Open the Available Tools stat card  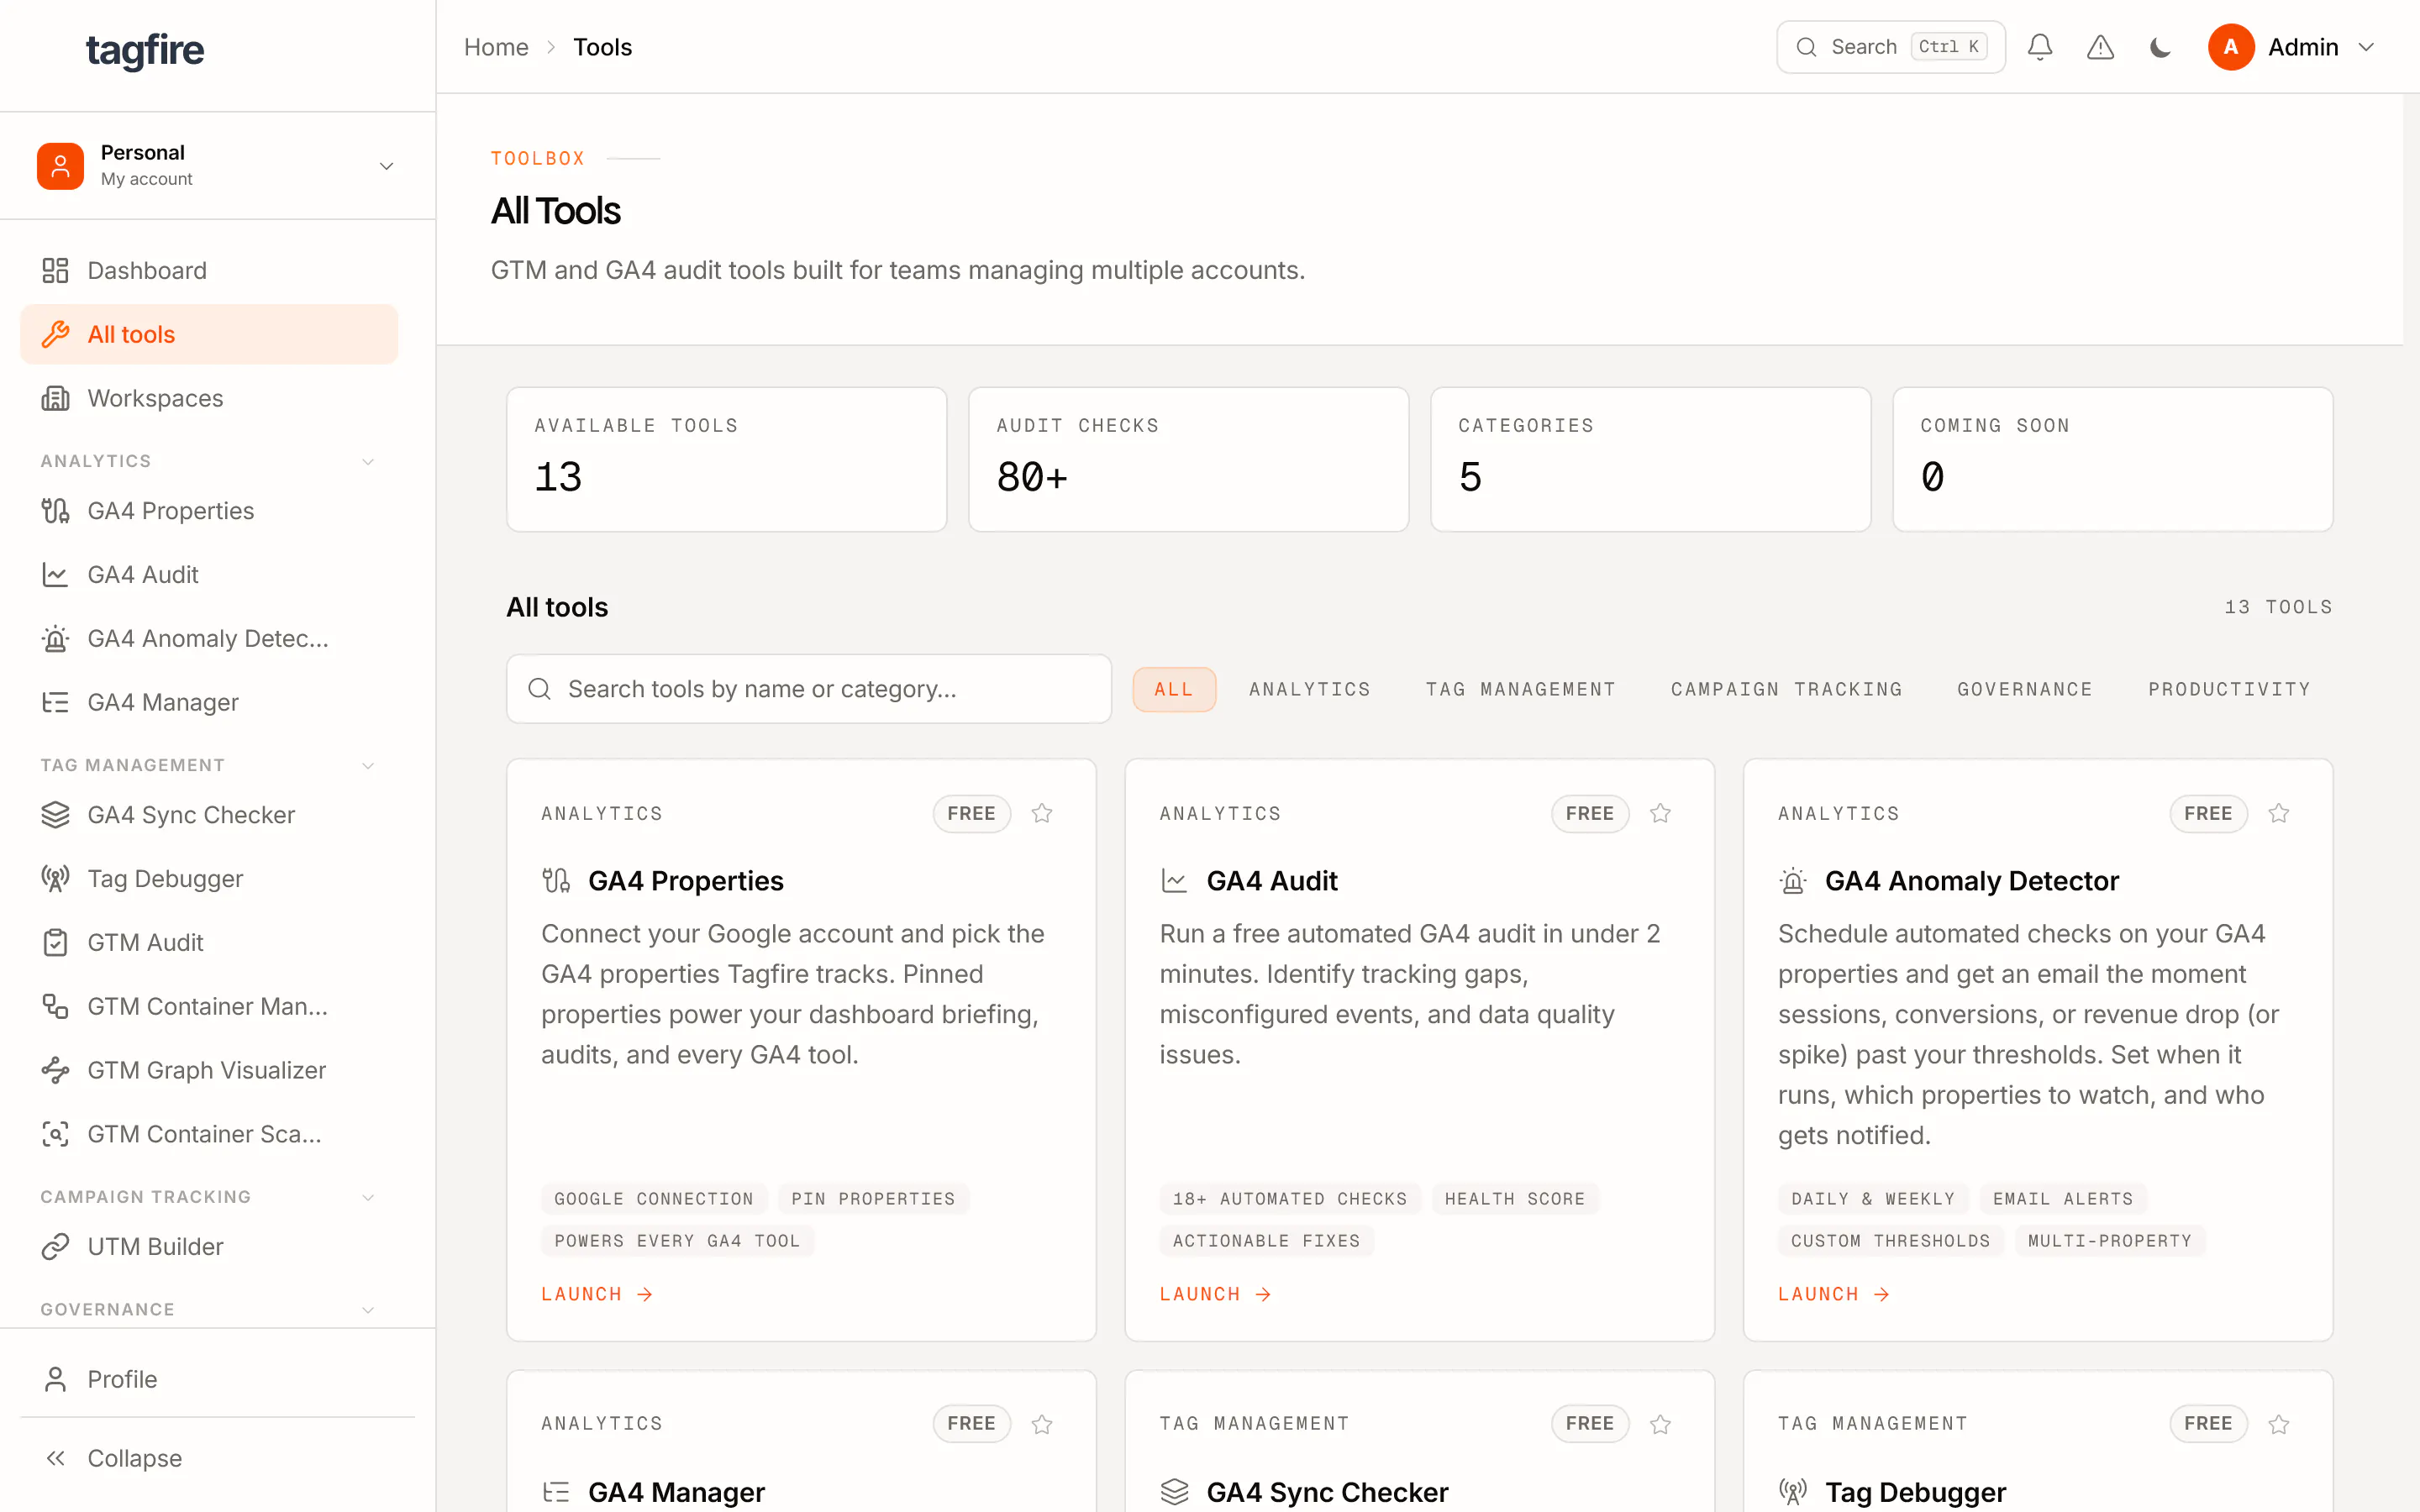coord(727,459)
